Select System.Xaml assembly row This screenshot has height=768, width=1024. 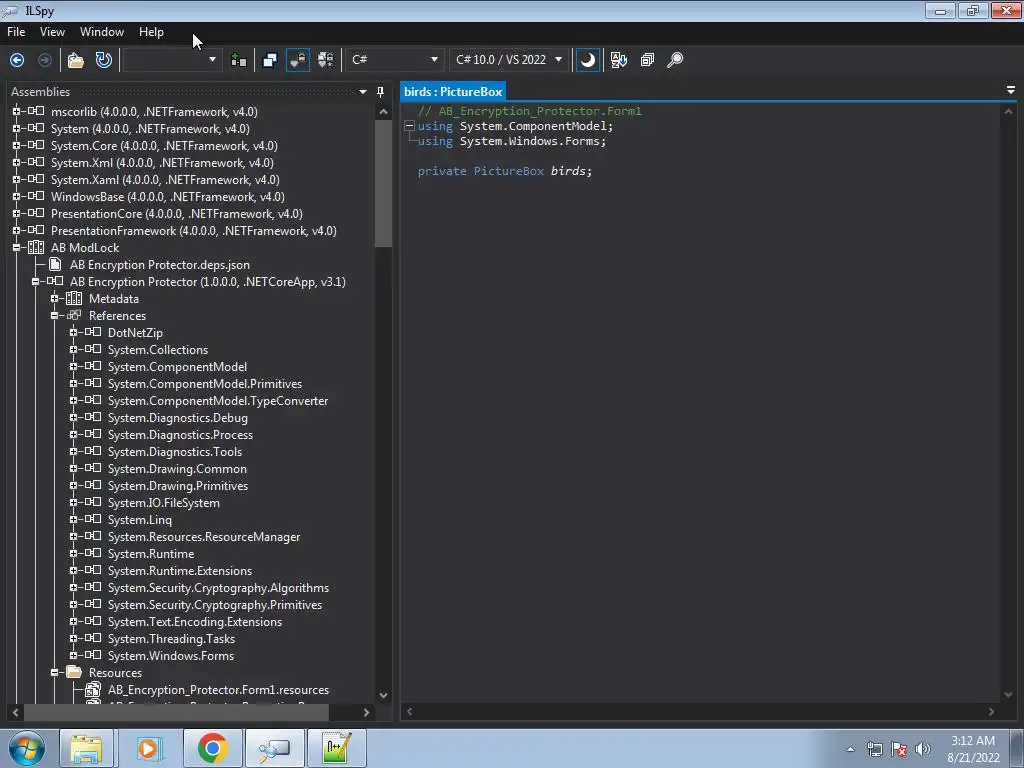pyautogui.click(x=165, y=180)
